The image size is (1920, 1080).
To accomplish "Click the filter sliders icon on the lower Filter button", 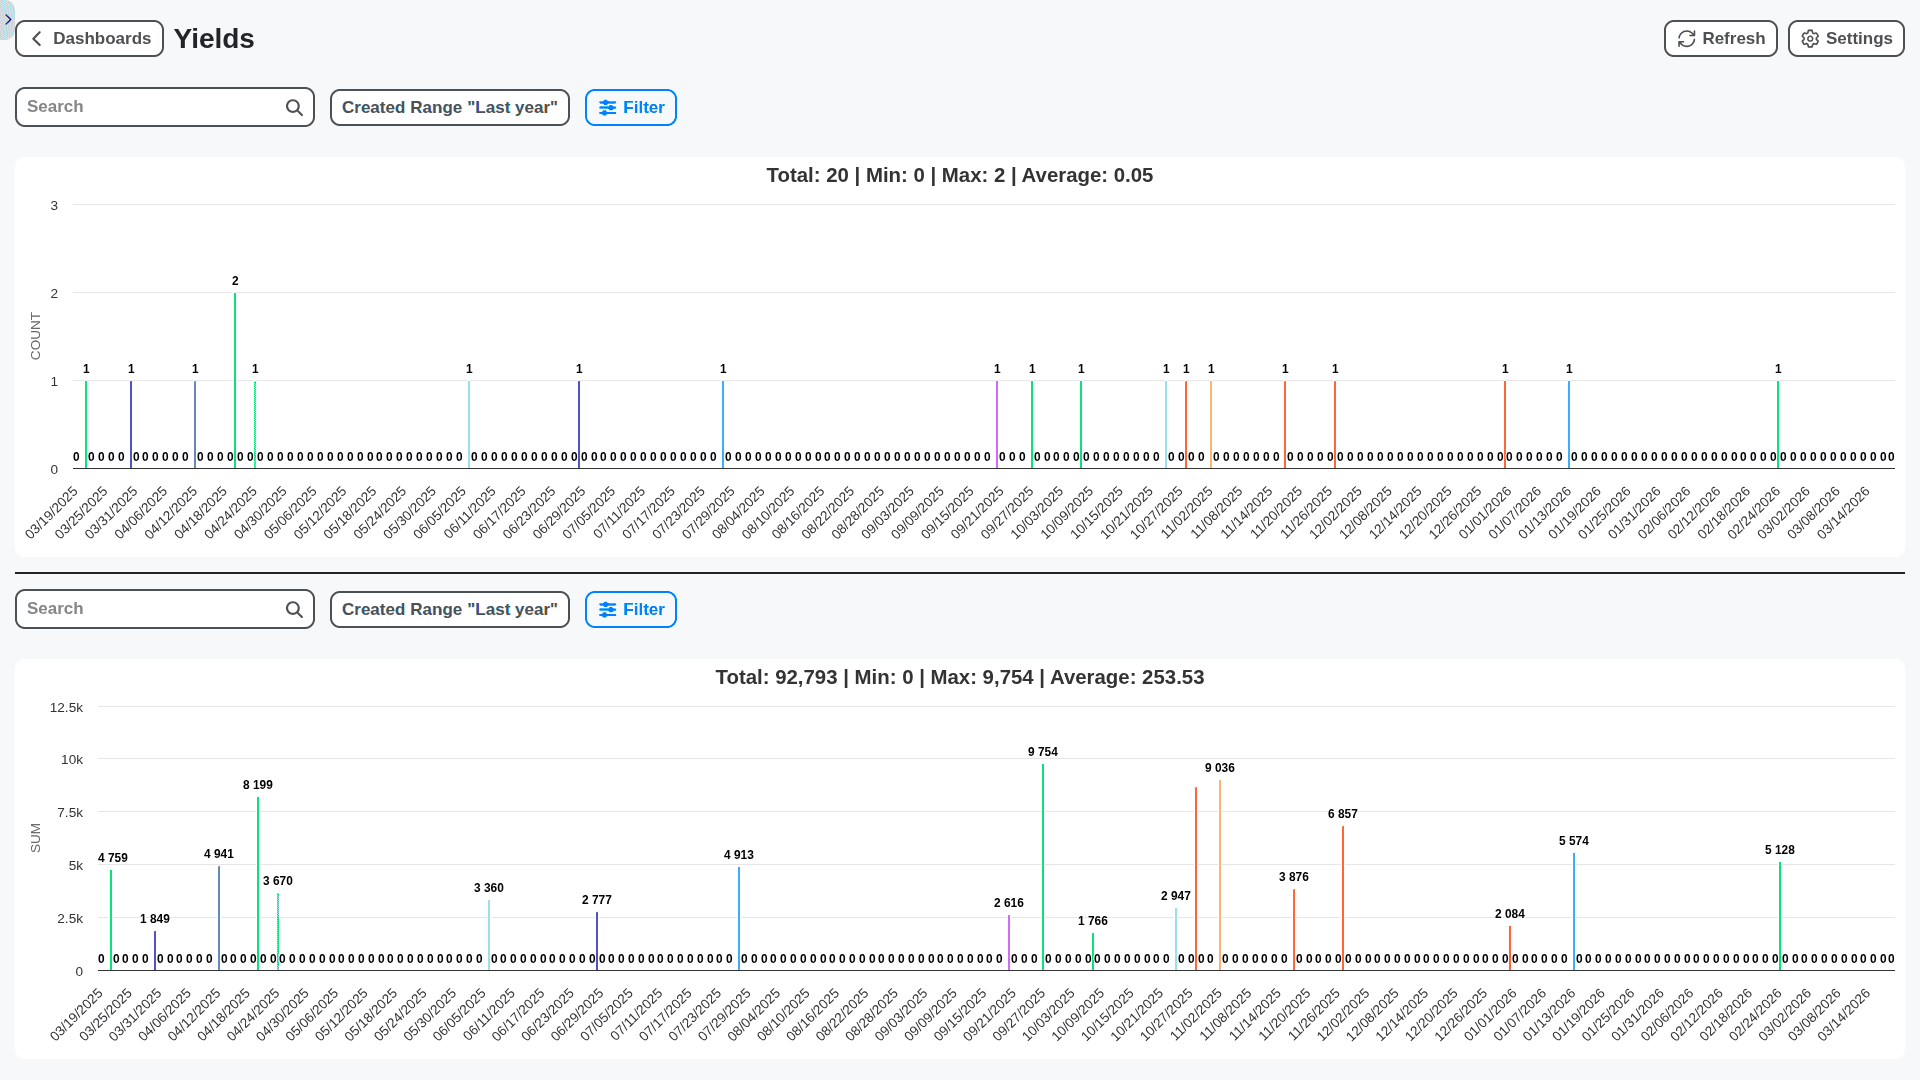I will pyautogui.click(x=608, y=609).
